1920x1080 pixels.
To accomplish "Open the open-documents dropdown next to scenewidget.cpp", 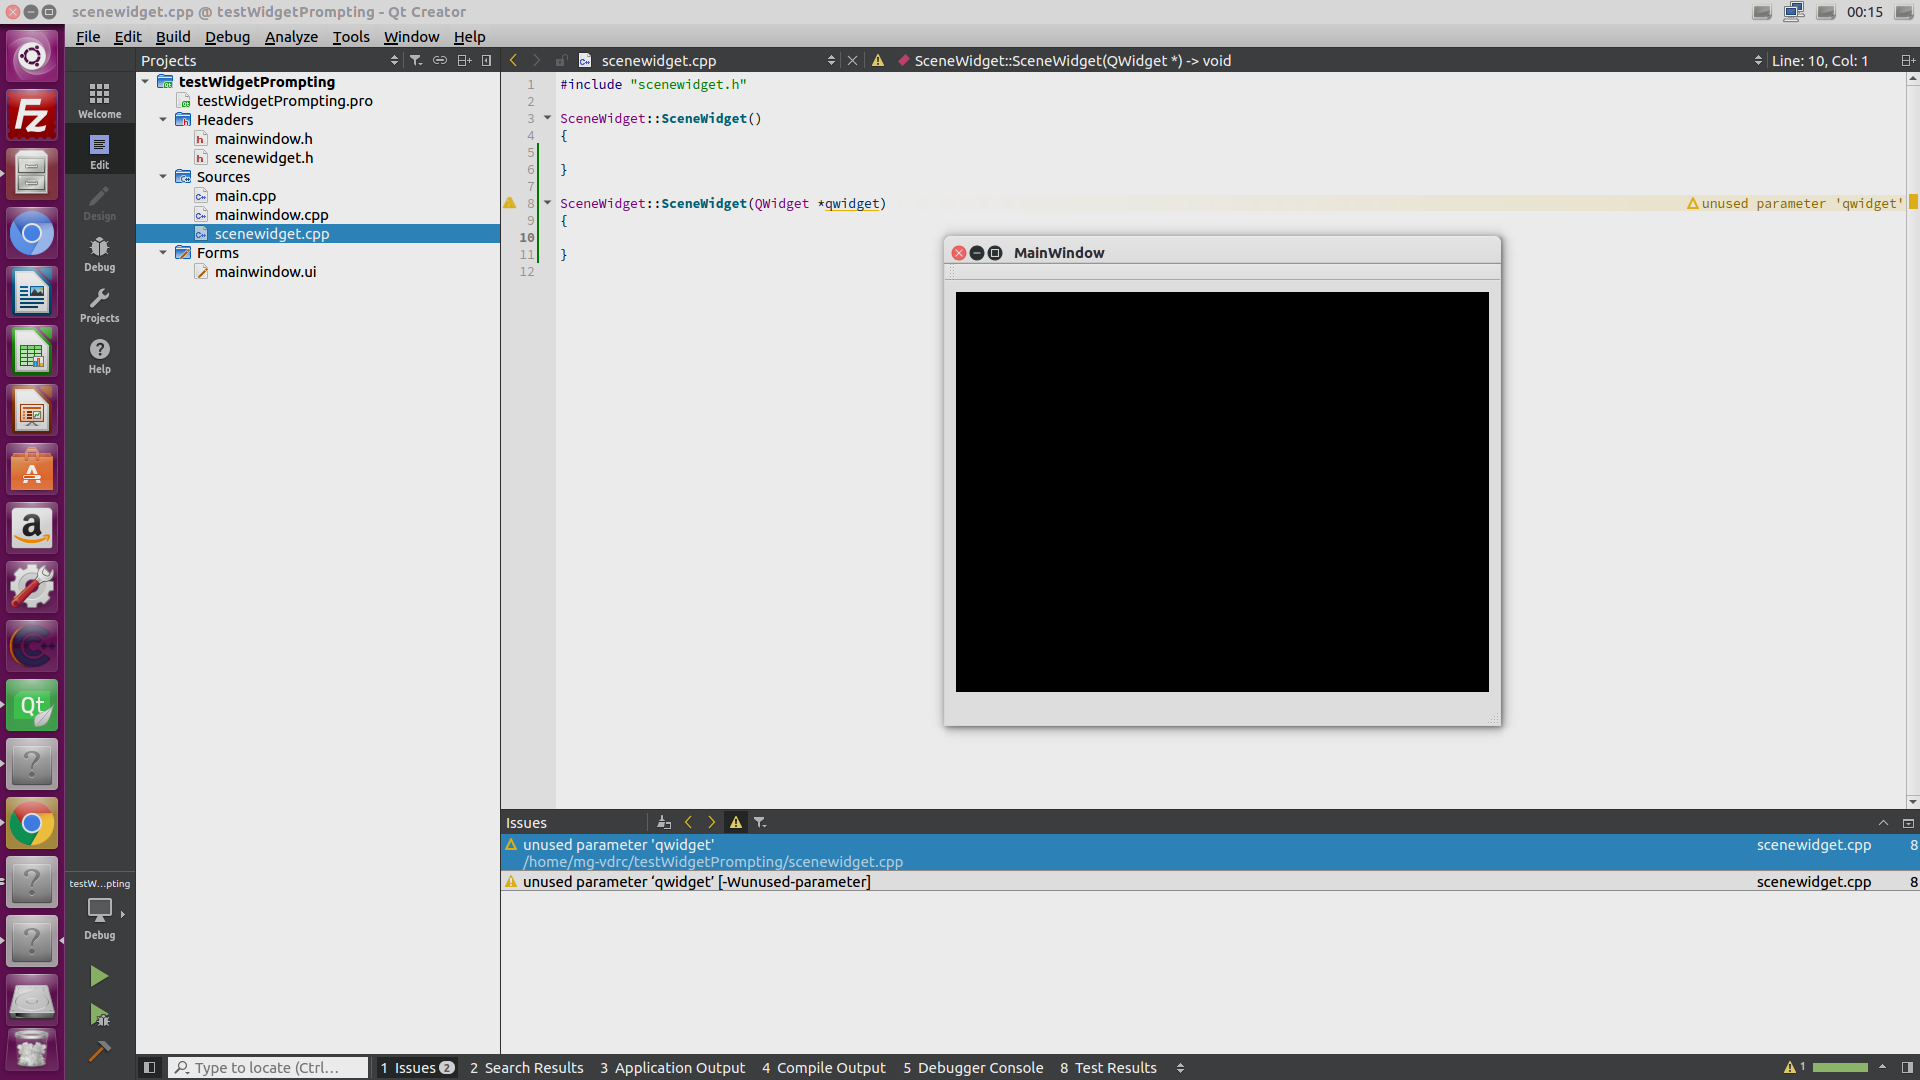I will [x=830, y=59].
